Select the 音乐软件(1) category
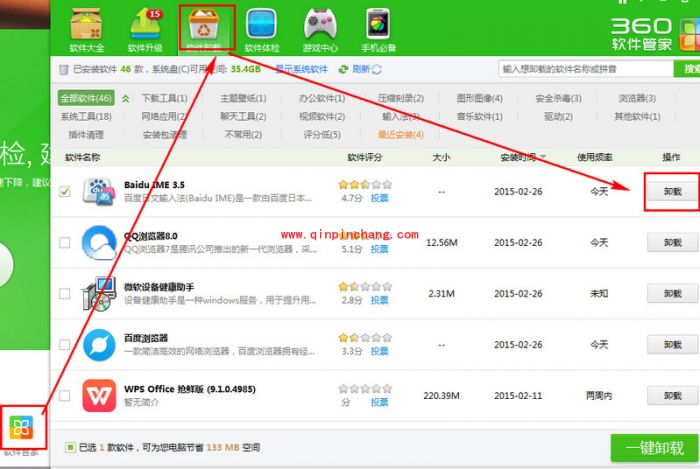Image resolution: width=700 pixels, height=469 pixels. click(x=479, y=116)
